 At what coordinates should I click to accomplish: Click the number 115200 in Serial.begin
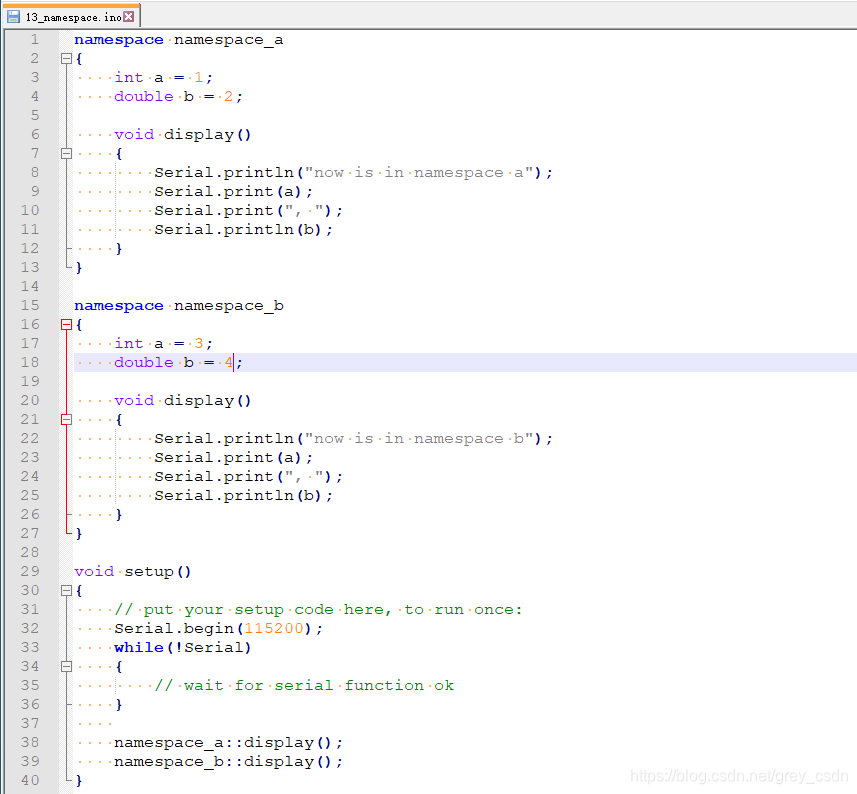(x=273, y=628)
